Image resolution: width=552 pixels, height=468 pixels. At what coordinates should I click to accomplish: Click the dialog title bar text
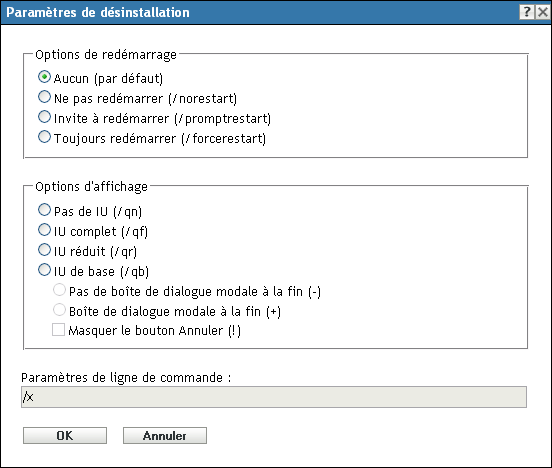pos(98,12)
